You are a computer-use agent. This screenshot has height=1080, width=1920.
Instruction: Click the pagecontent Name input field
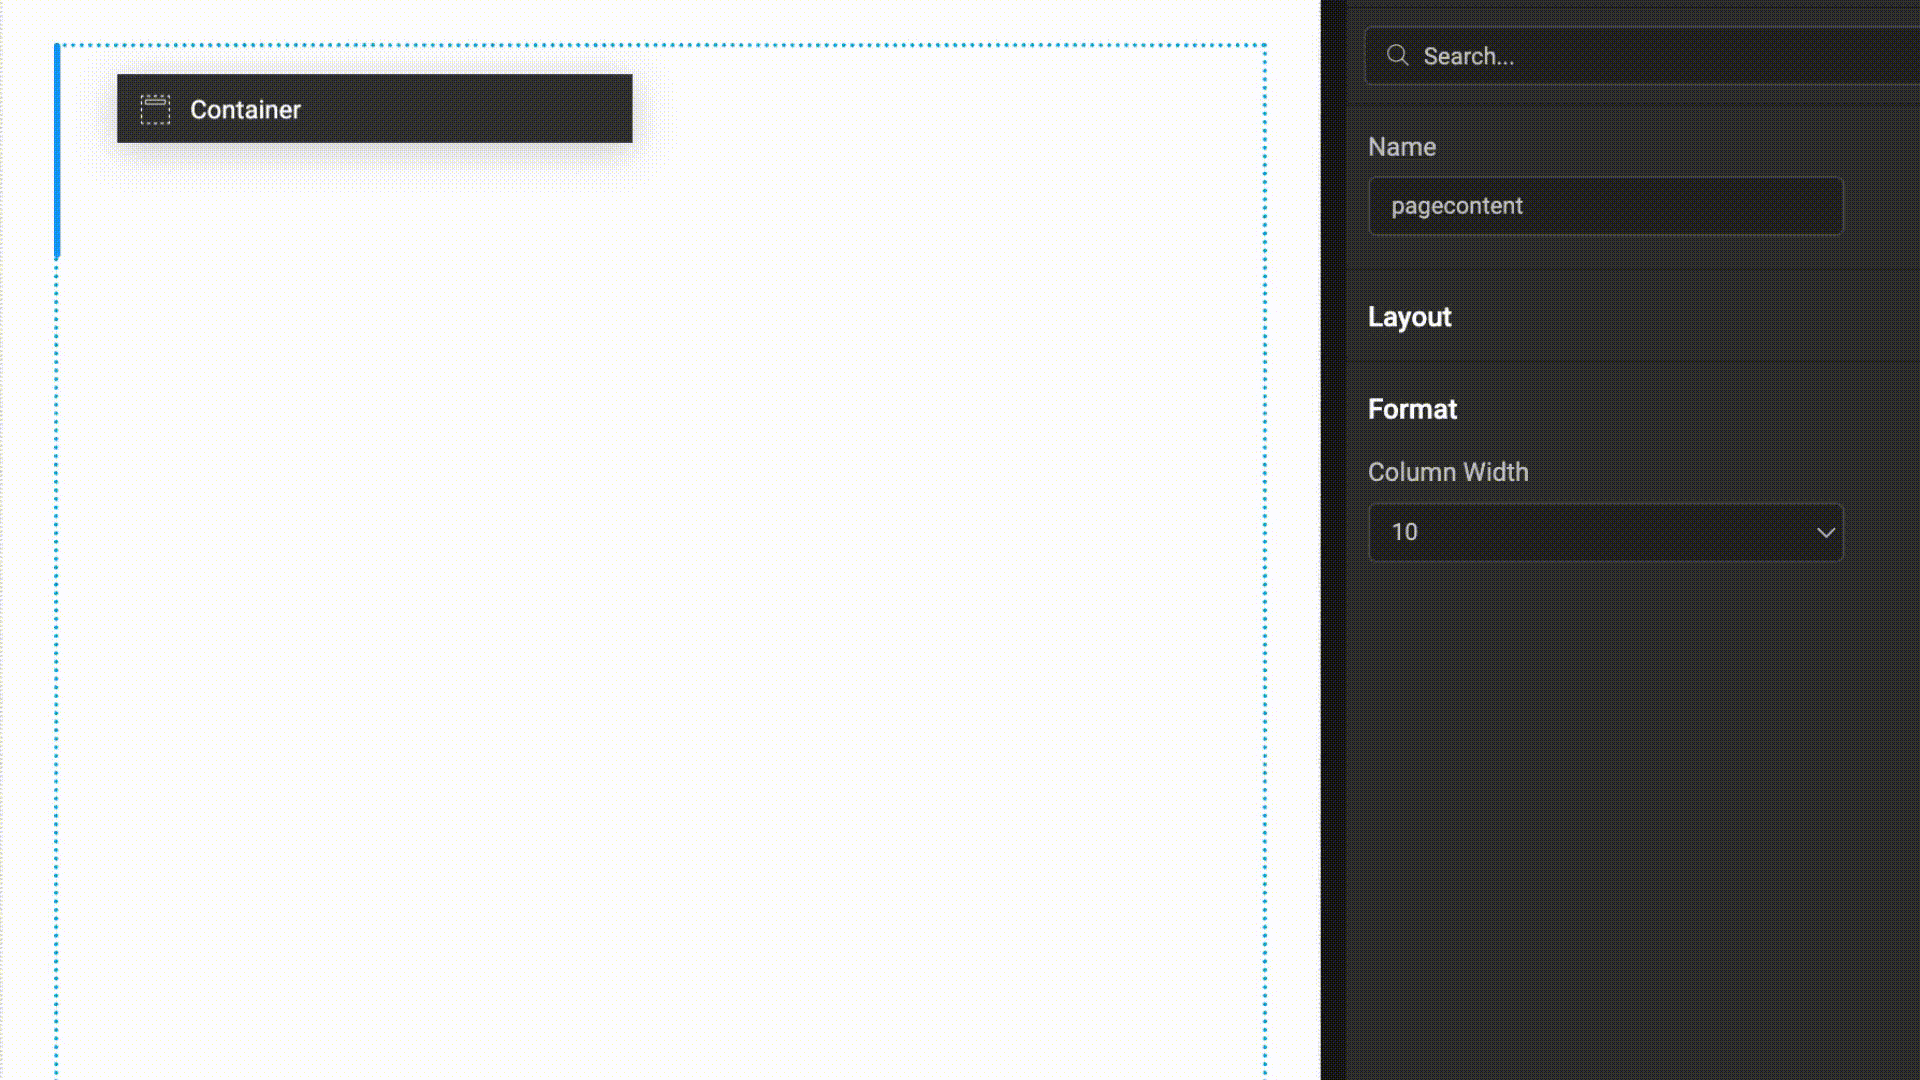tap(1605, 205)
